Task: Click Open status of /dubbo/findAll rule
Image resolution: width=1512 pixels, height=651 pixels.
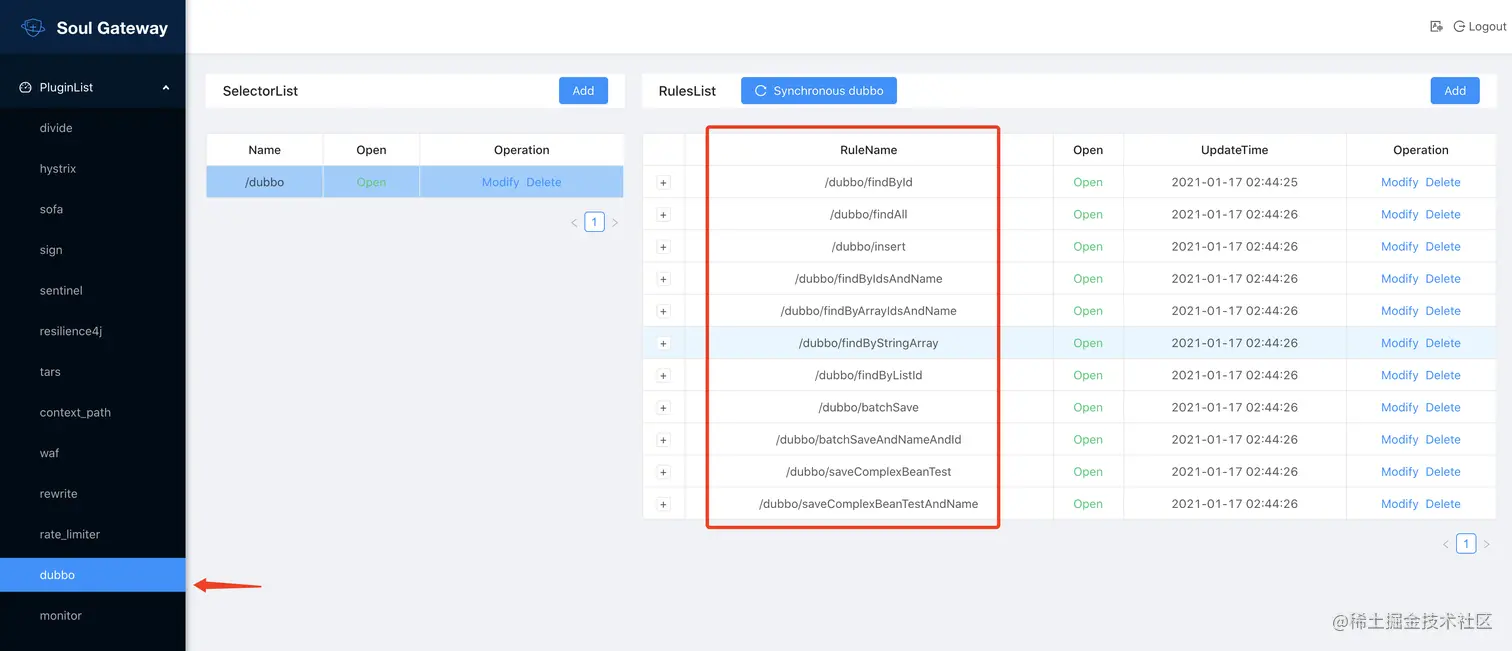Action: [1088, 214]
